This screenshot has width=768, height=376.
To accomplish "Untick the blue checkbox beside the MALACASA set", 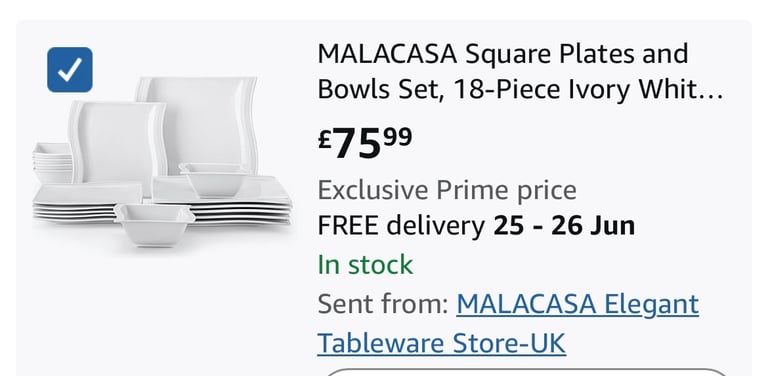I will [70, 70].
